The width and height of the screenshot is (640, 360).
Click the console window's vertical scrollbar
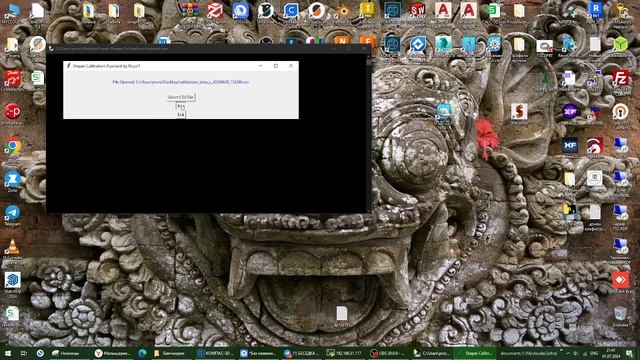[x=369, y=133]
